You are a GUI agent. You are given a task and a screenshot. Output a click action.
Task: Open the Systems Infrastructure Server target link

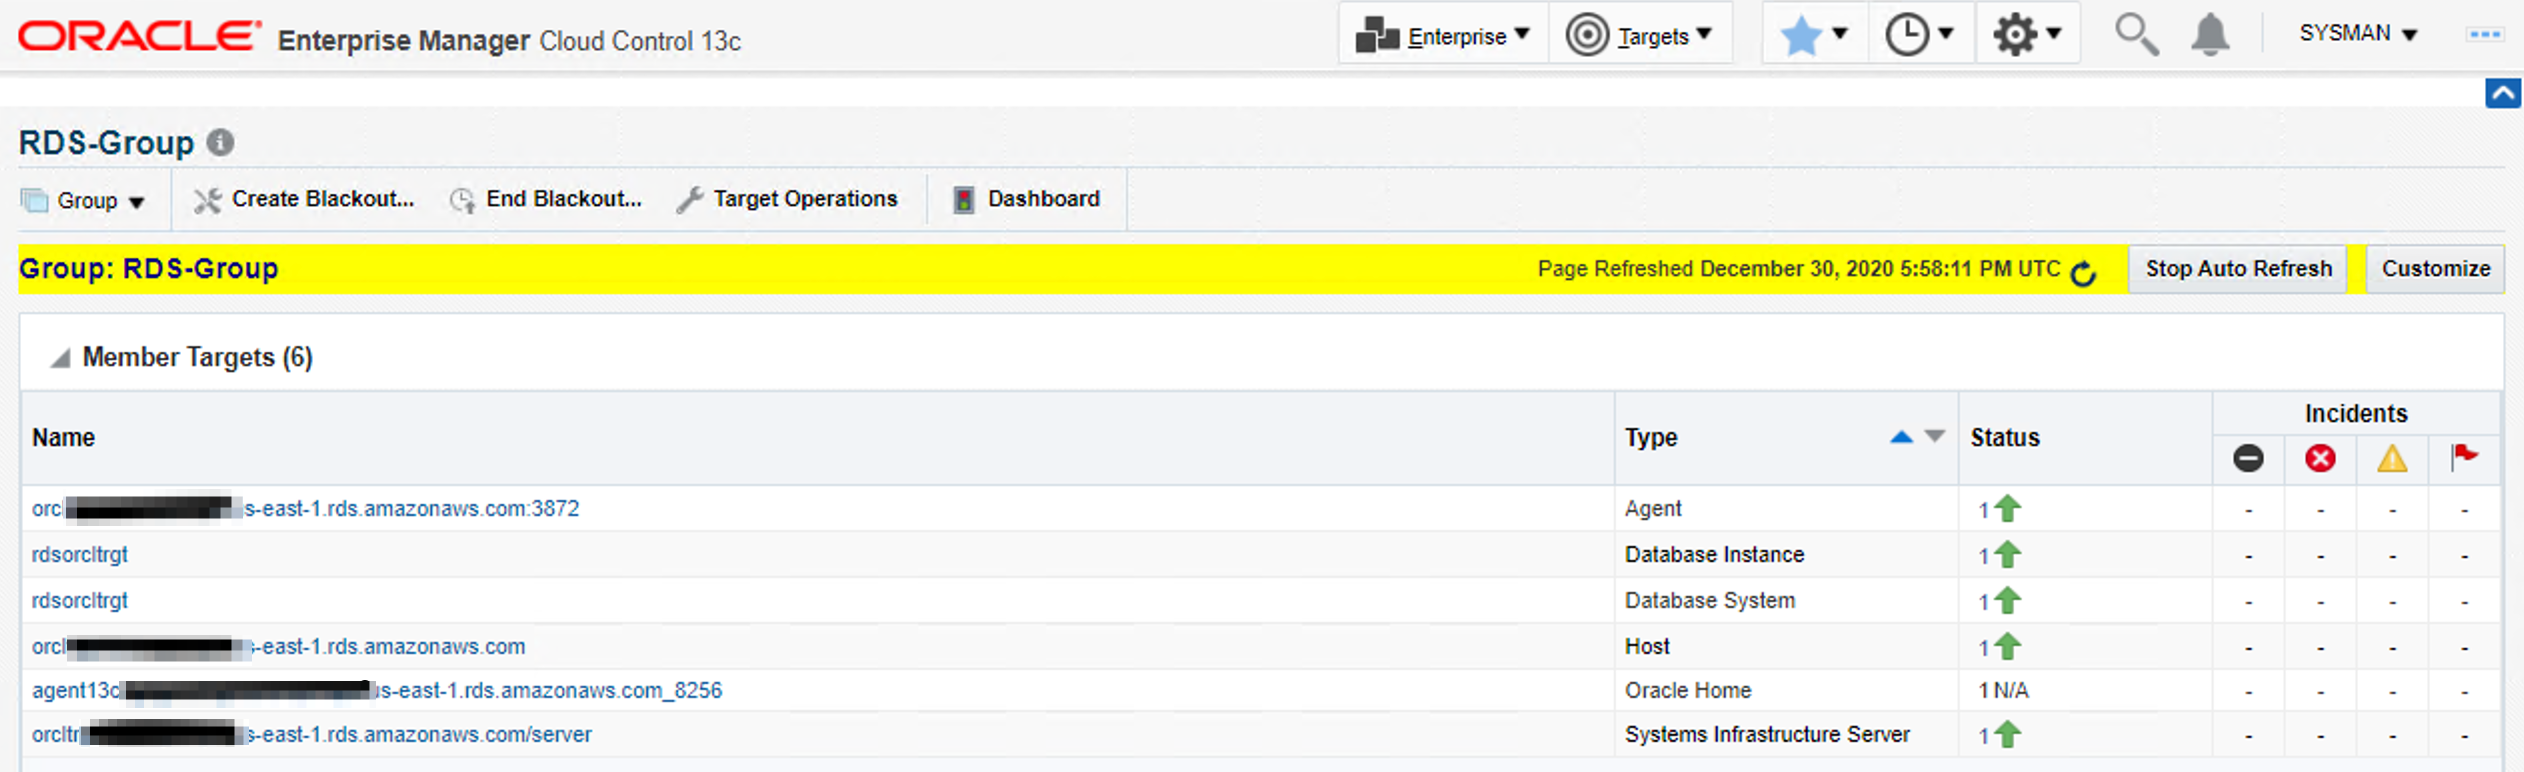pos(312,735)
